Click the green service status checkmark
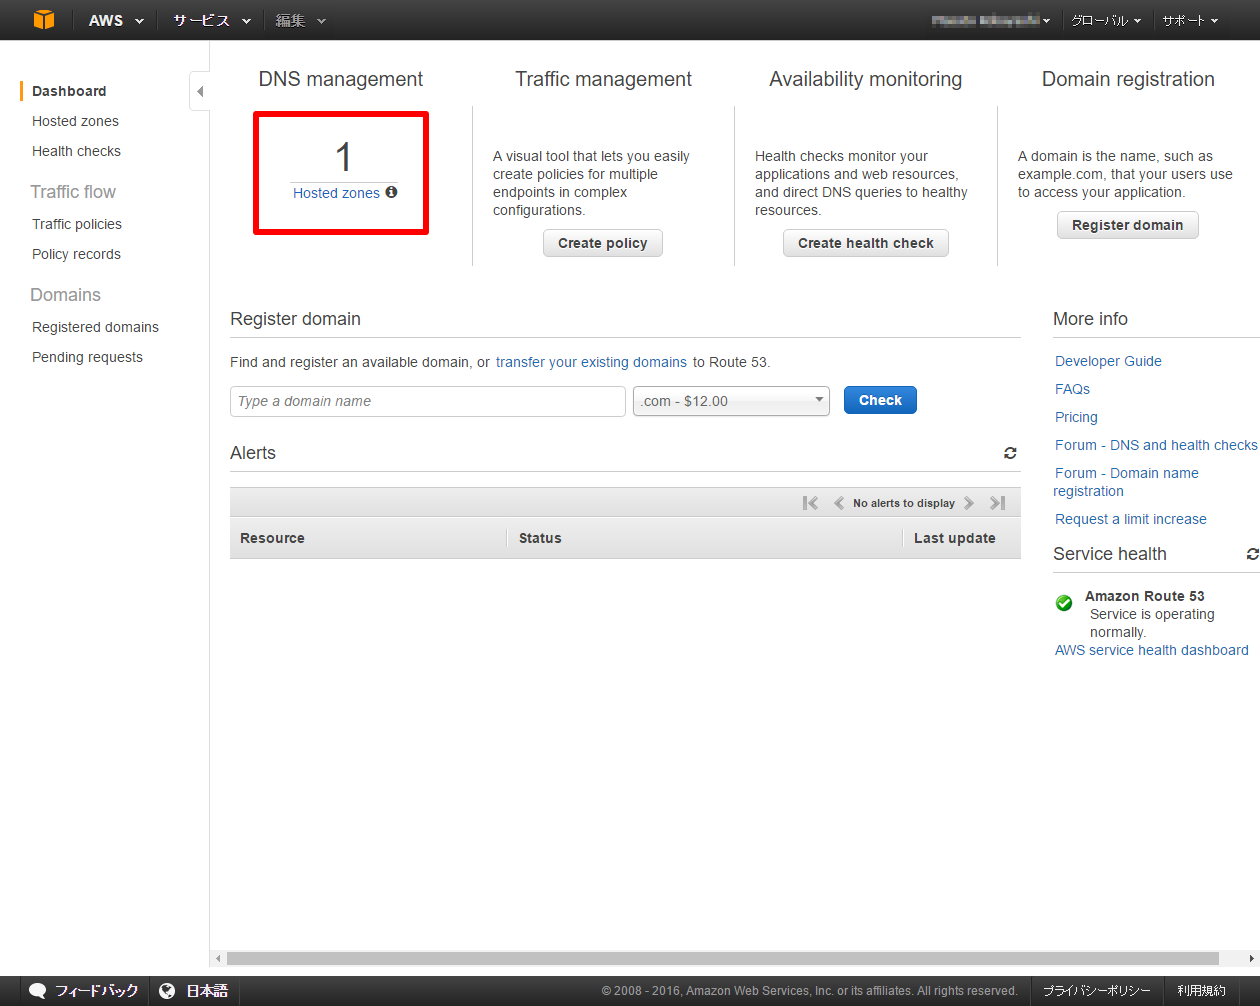This screenshot has width=1260, height=1006. (x=1064, y=603)
